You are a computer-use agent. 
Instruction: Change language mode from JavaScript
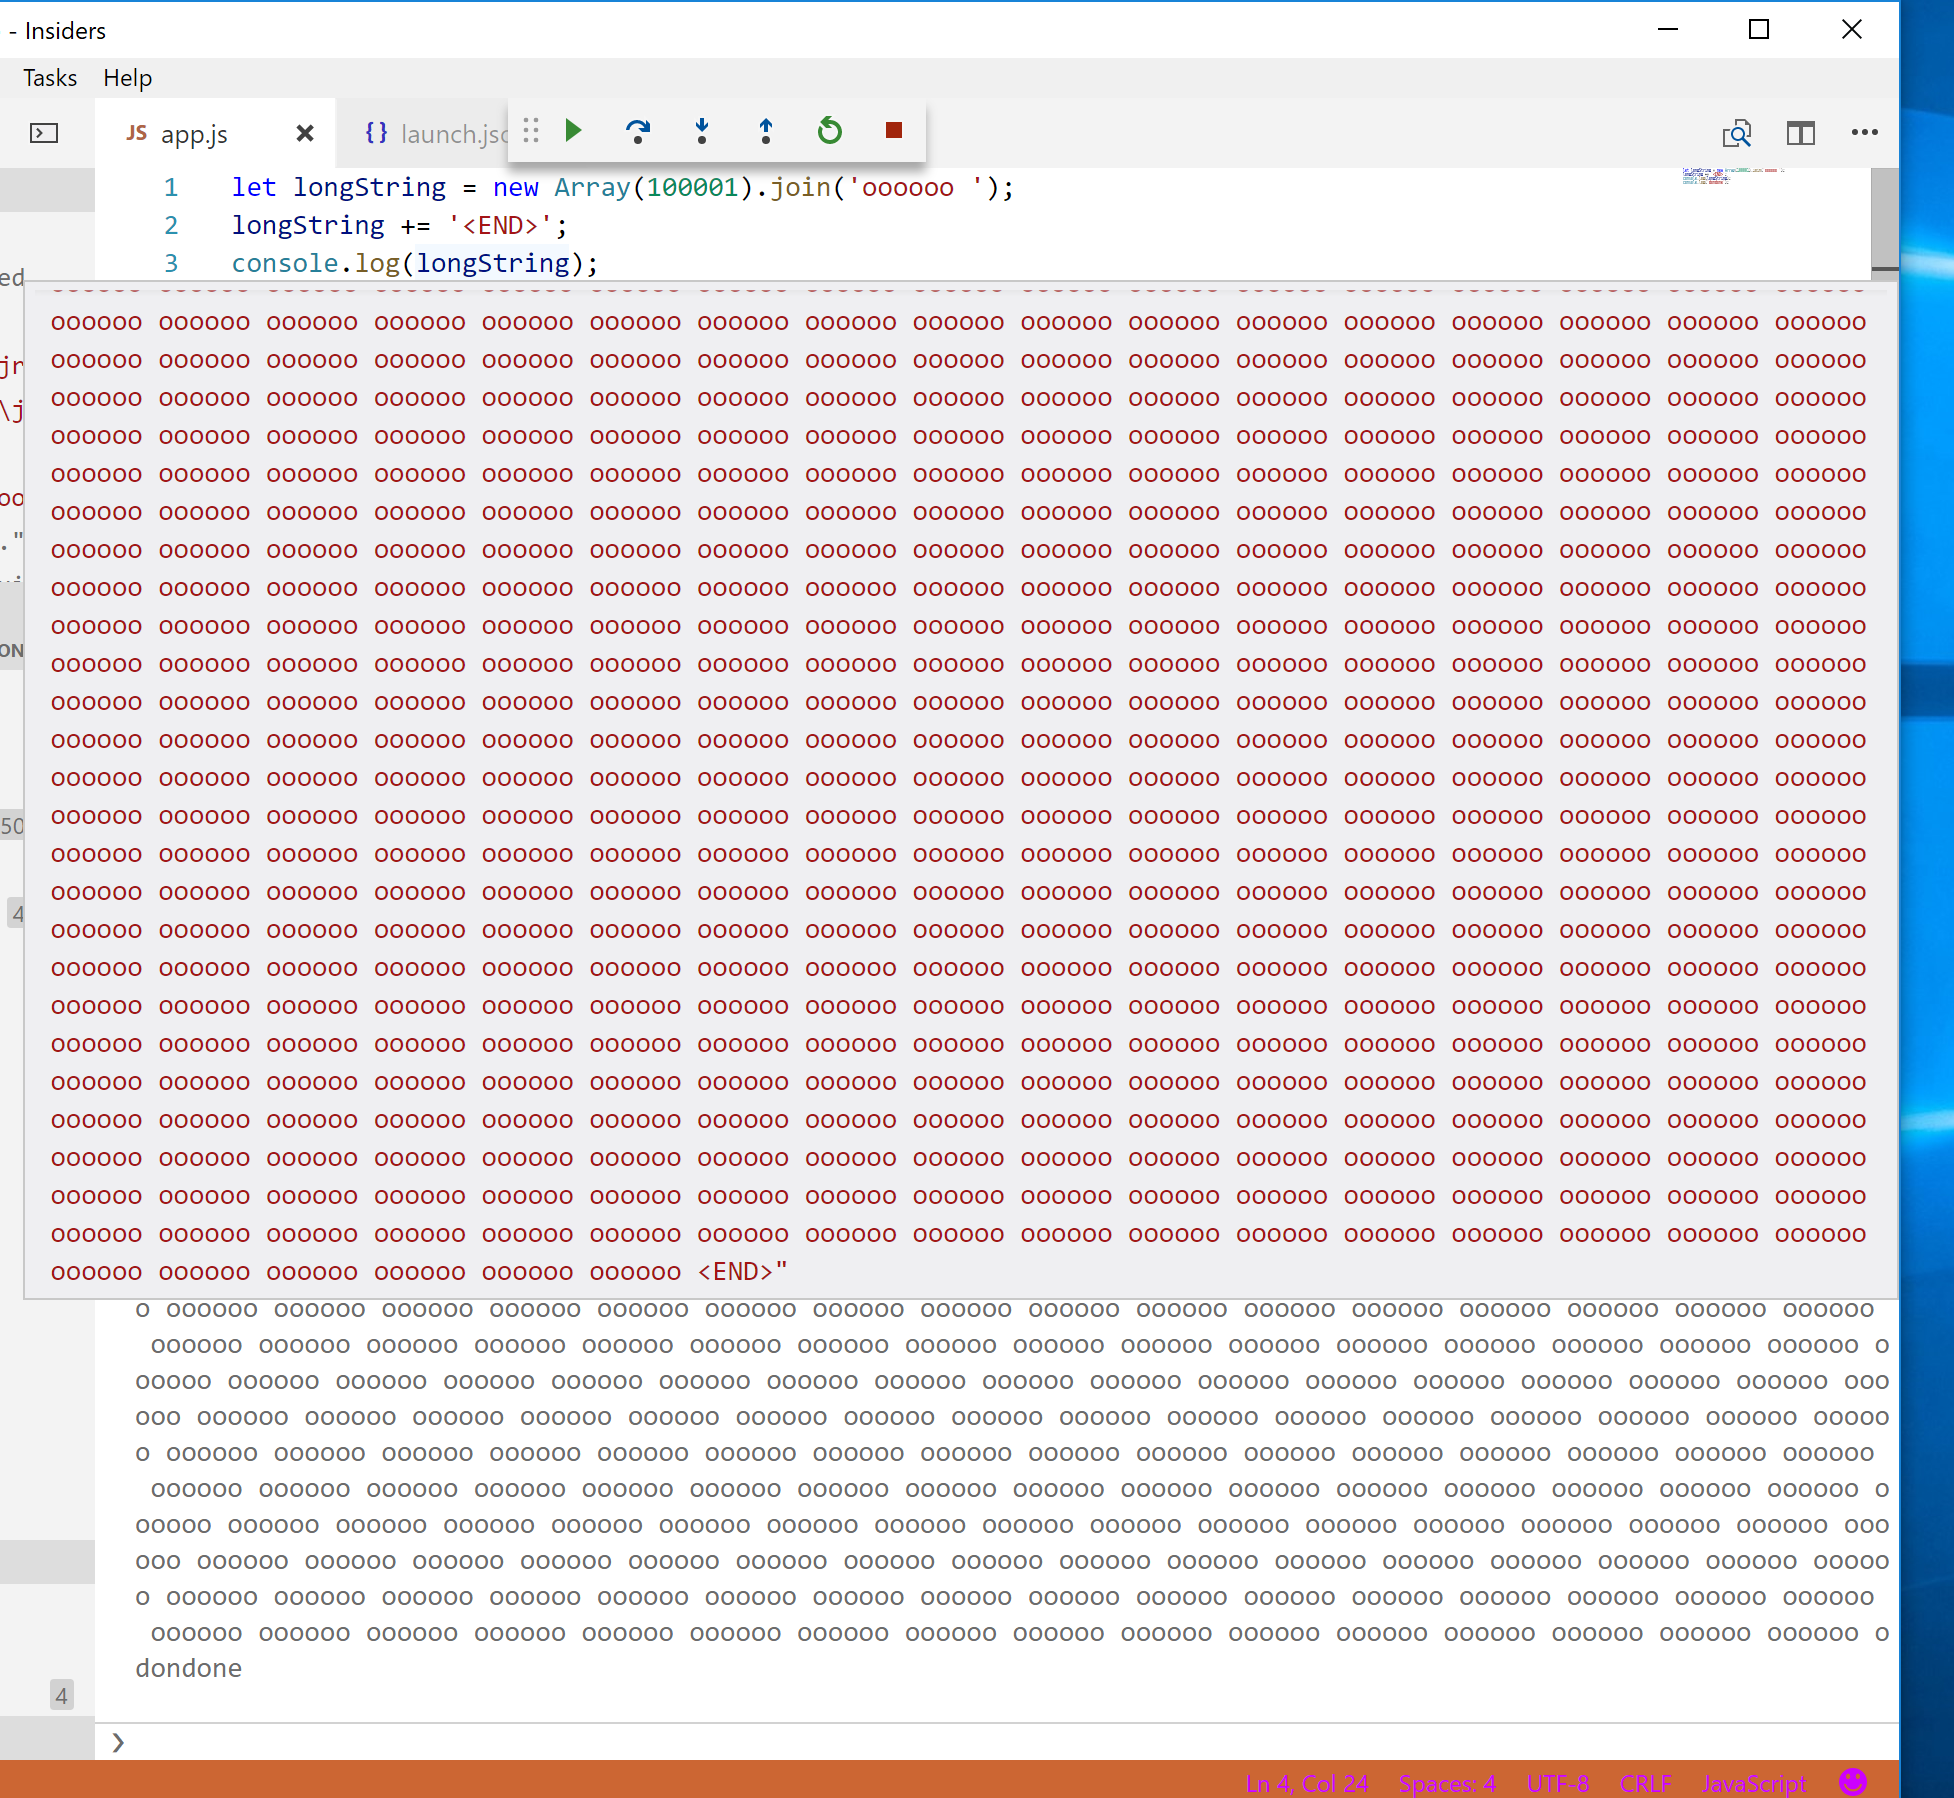click(x=1754, y=1783)
